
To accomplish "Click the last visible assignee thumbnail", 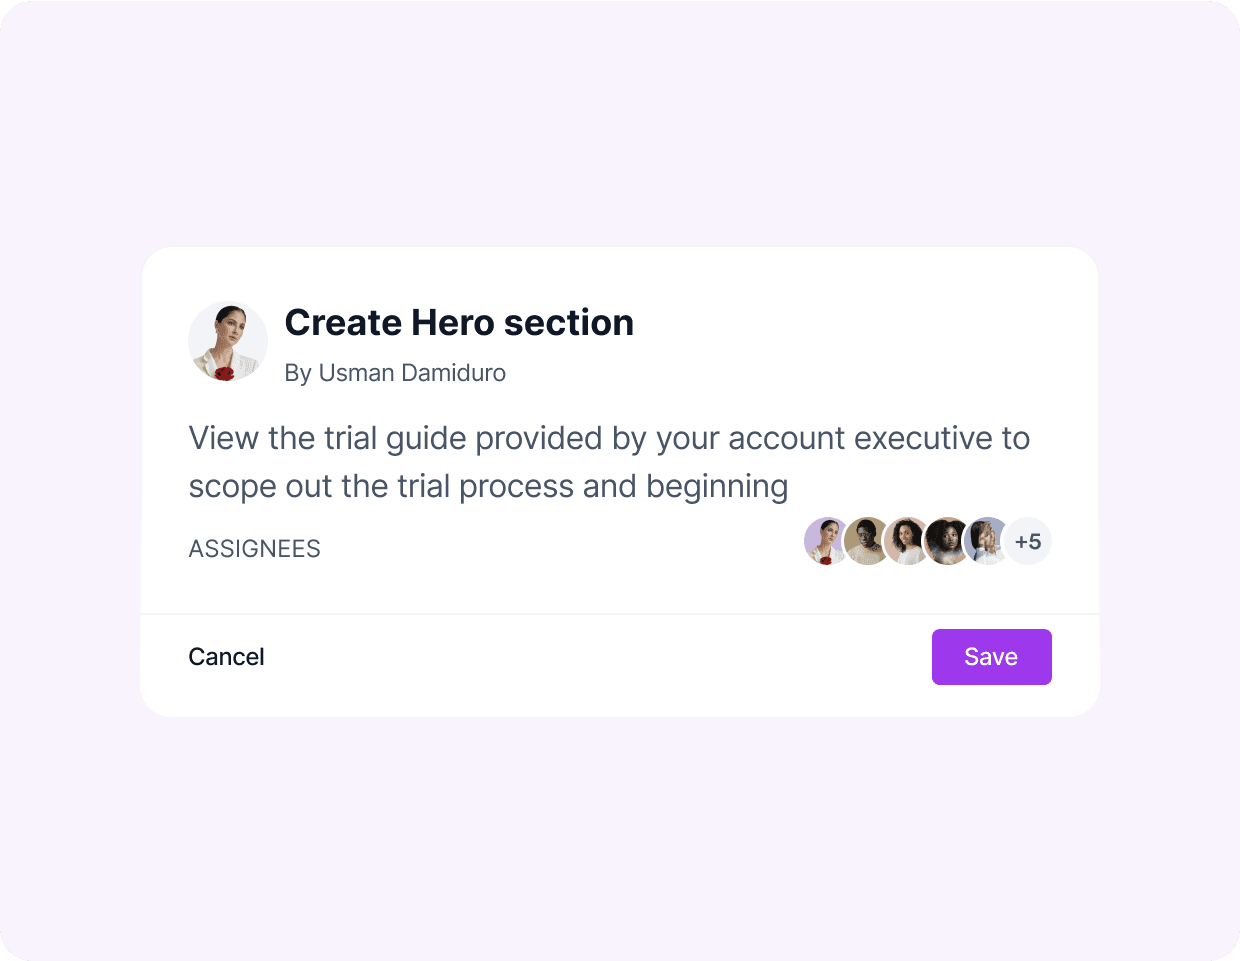I will [x=987, y=541].
